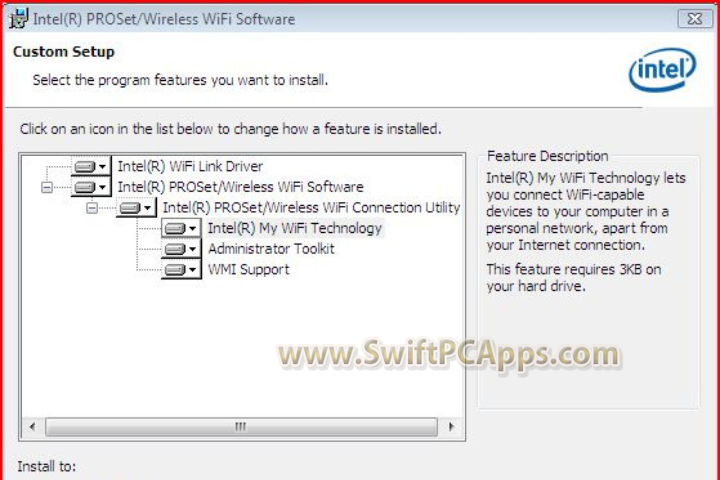The width and height of the screenshot is (720, 480).
Task: Click the 'Custom Setup' heading
Action: 64,52
